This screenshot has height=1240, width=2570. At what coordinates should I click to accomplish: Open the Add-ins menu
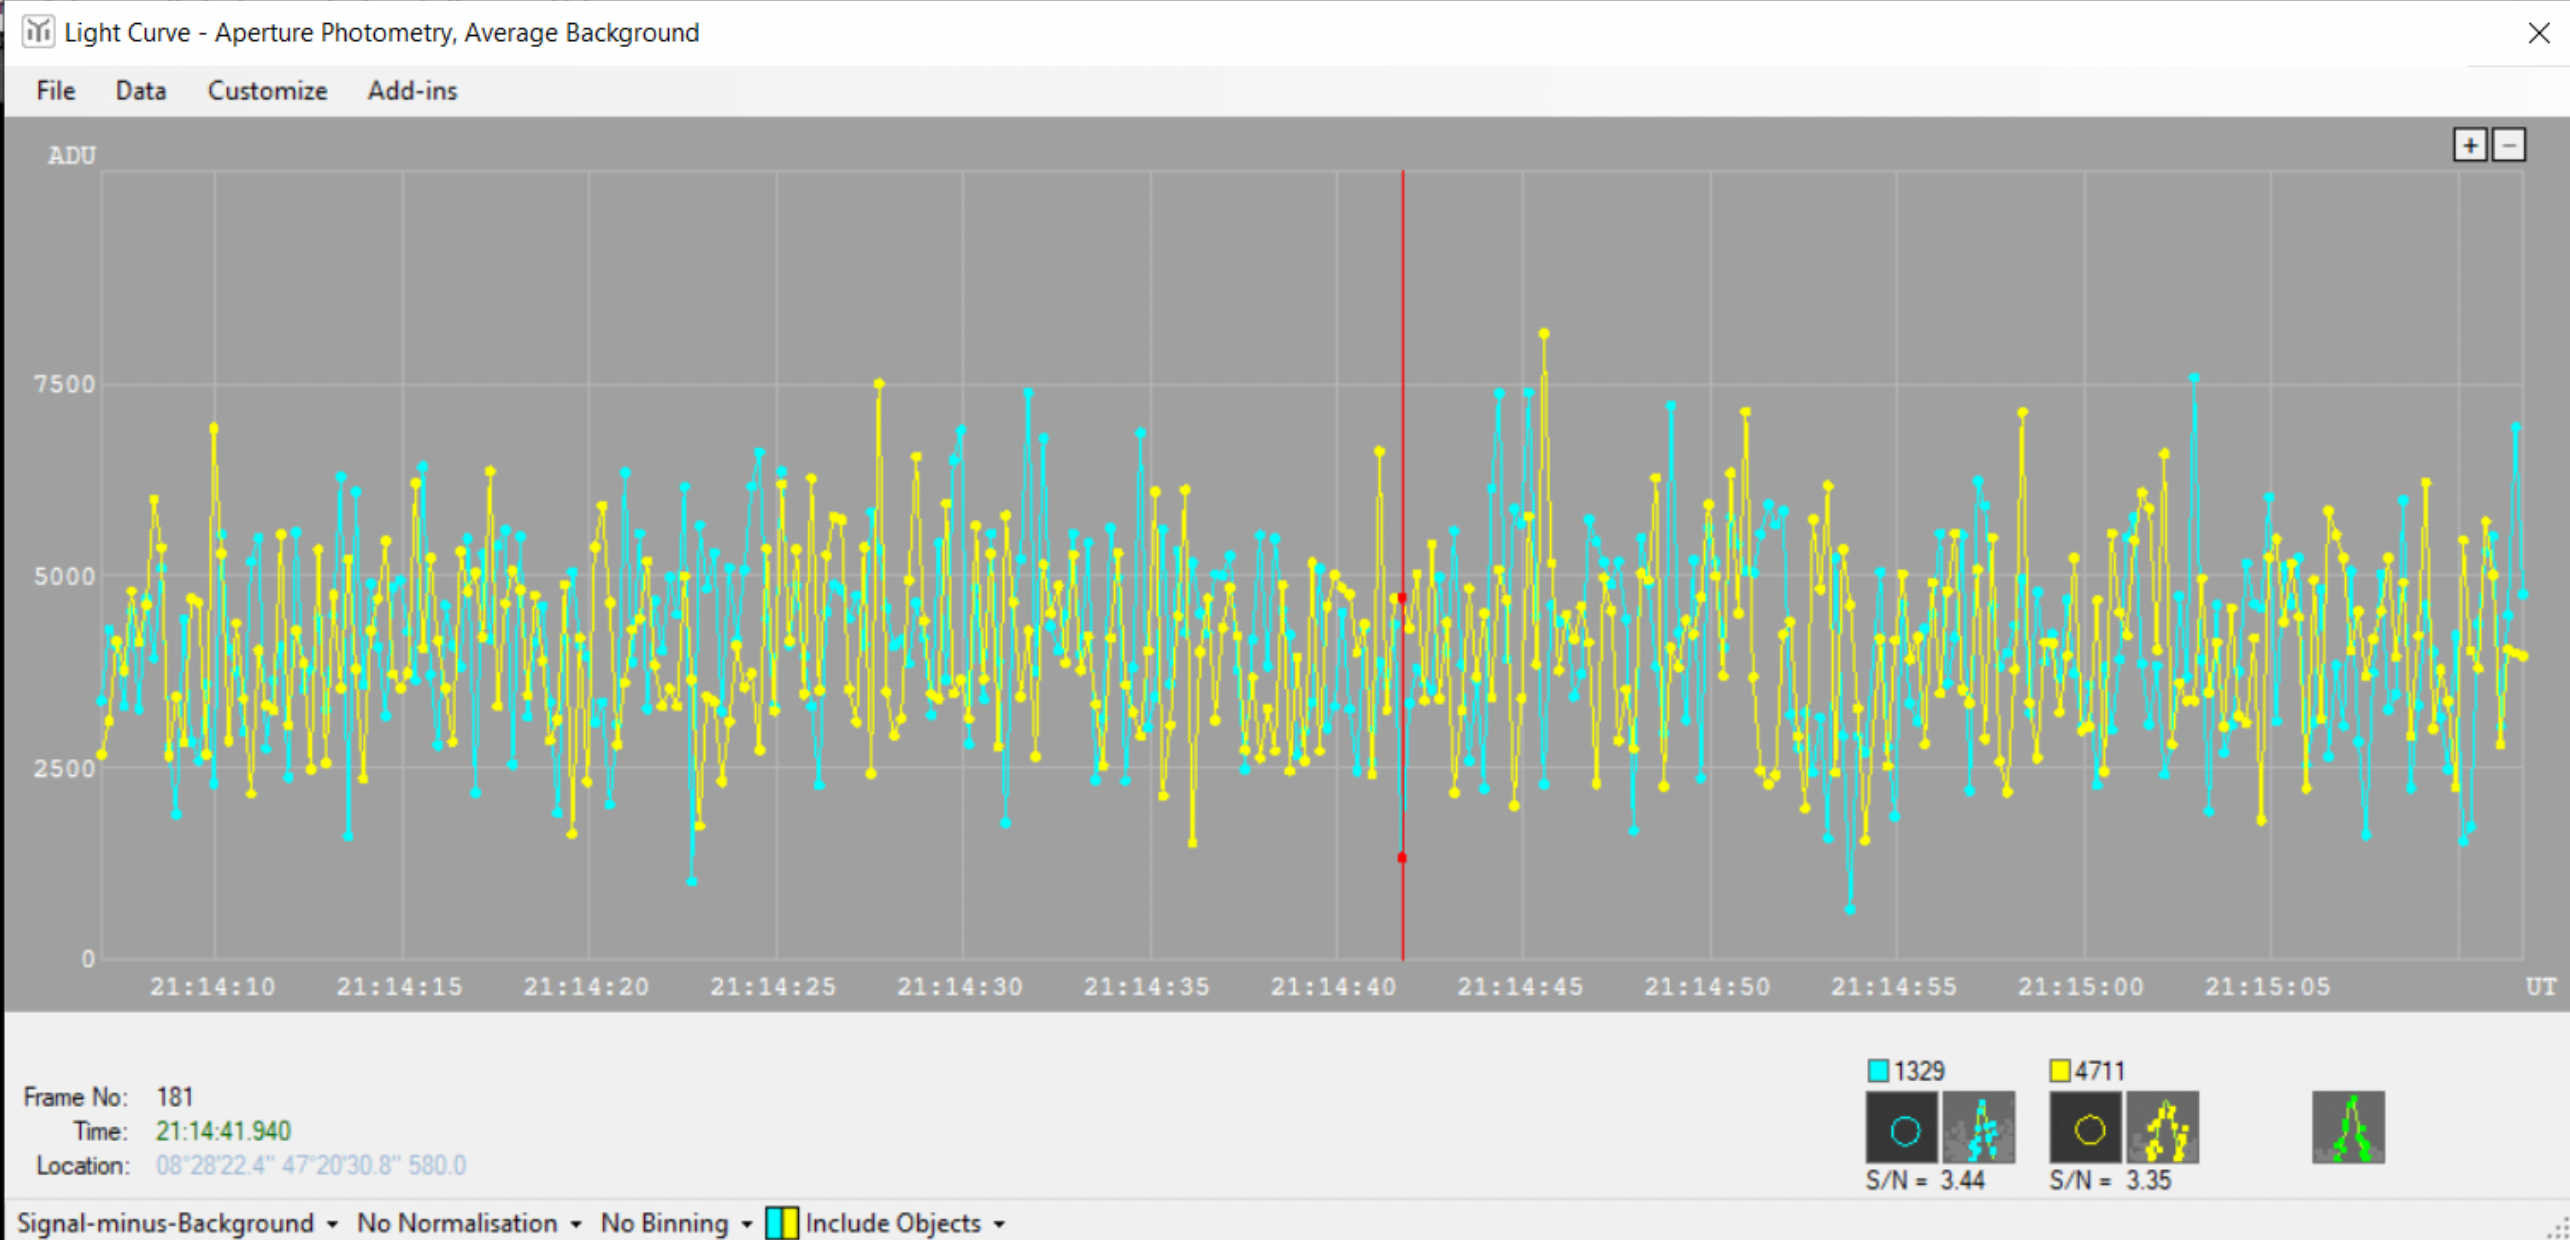pyautogui.click(x=412, y=91)
